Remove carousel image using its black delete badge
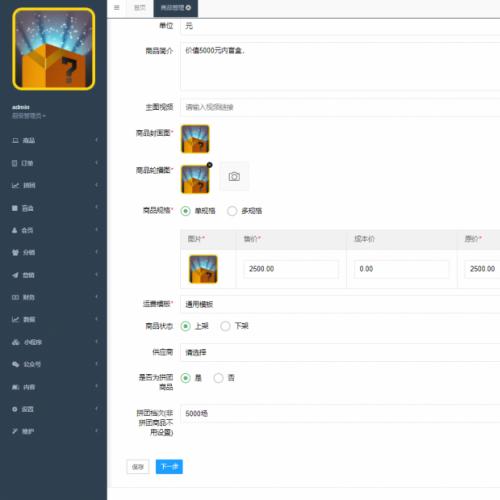 click(x=209, y=165)
